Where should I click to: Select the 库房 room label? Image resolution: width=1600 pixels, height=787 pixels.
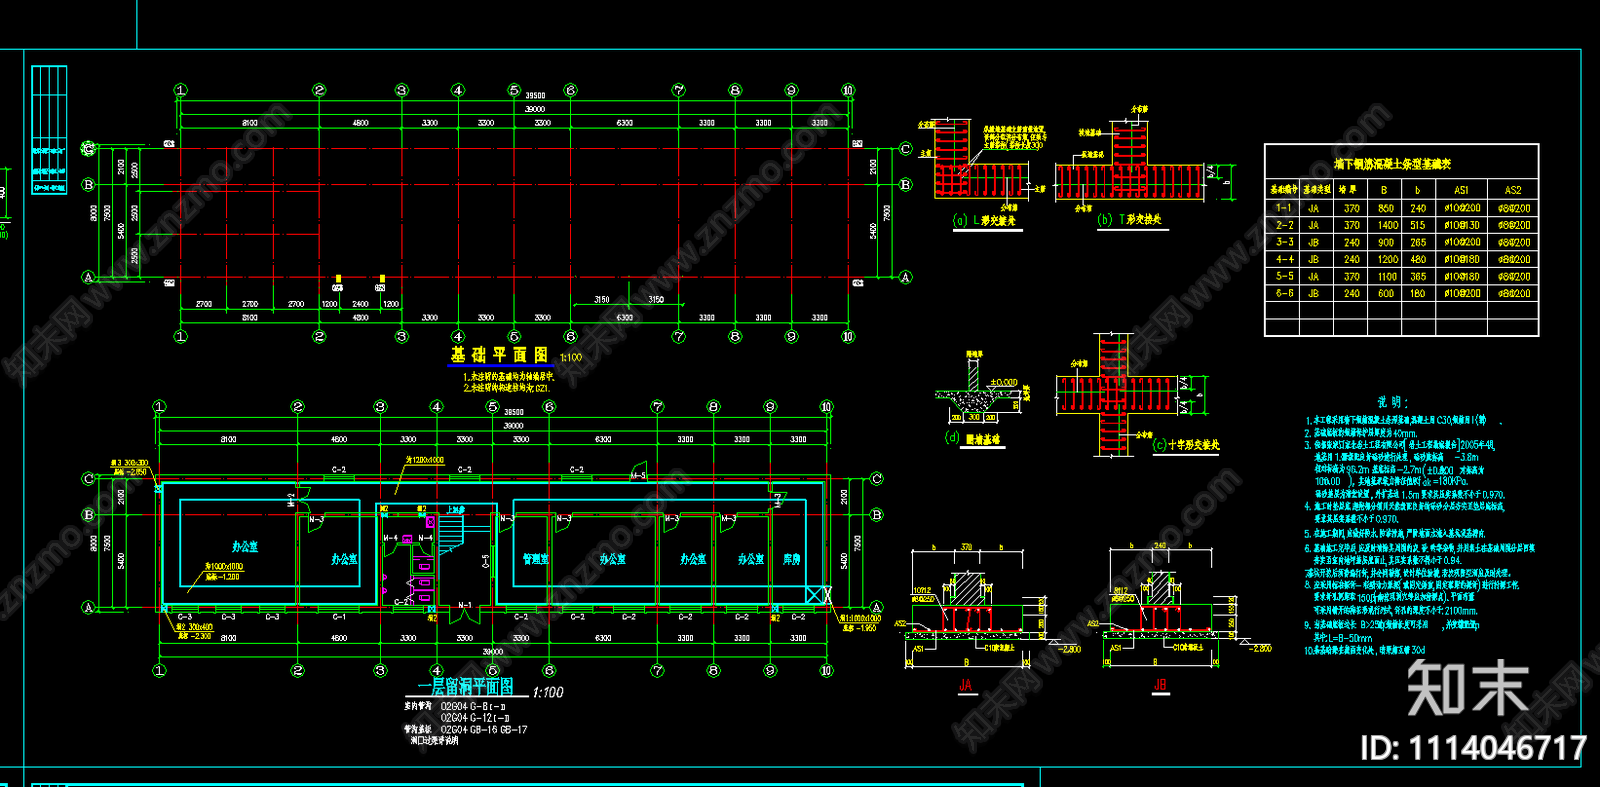coord(792,559)
